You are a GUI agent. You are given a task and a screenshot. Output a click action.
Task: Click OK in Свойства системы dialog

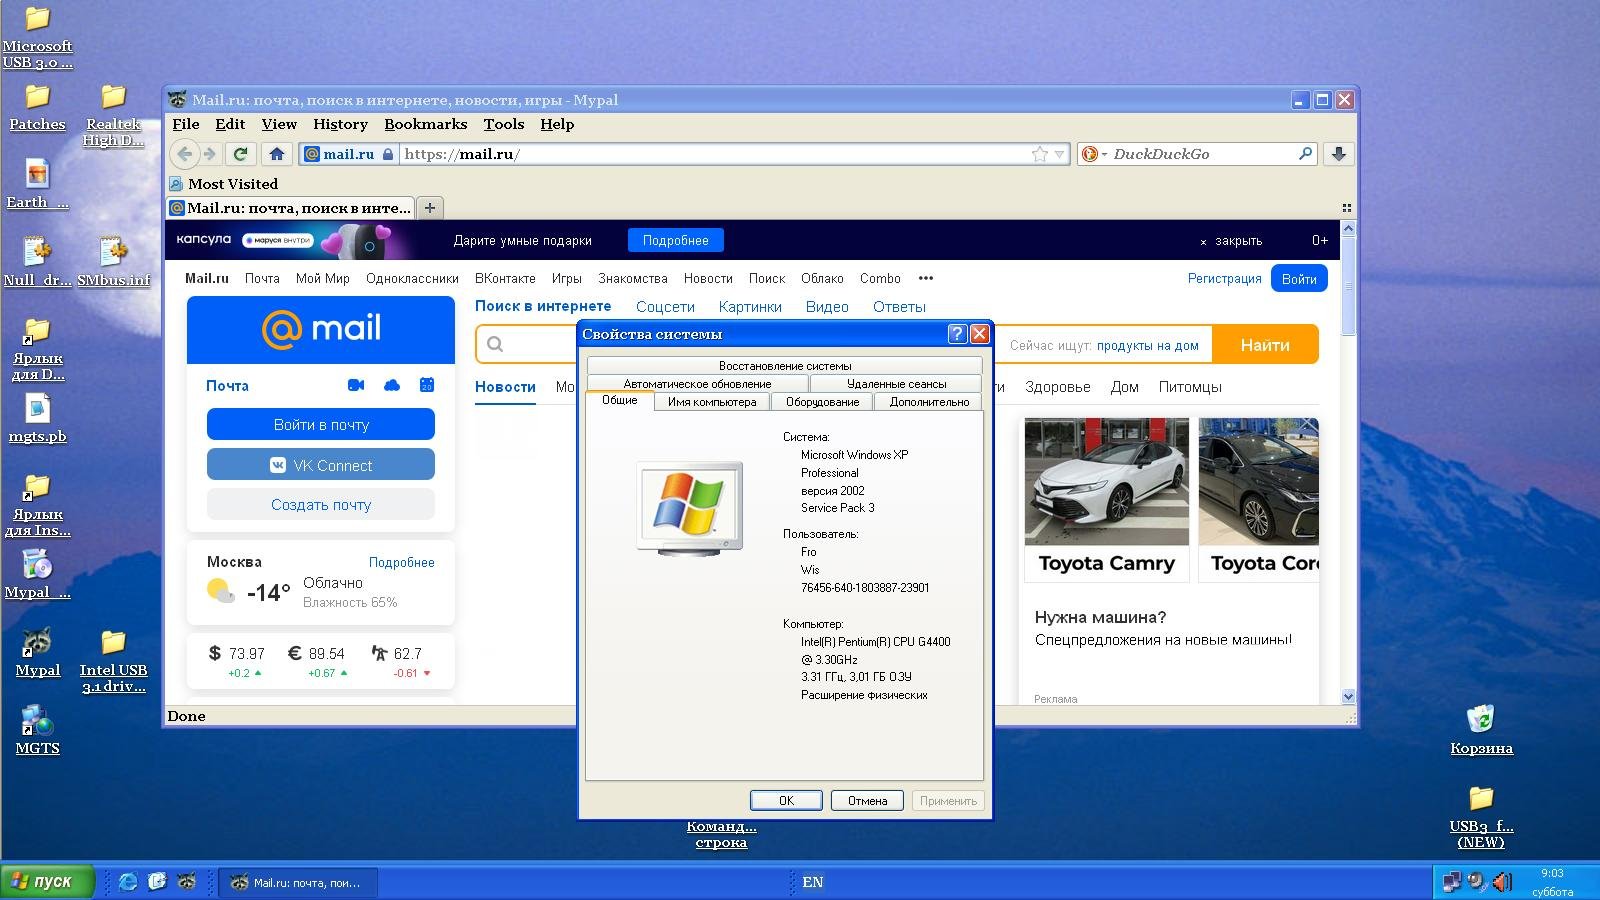[786, 801]
